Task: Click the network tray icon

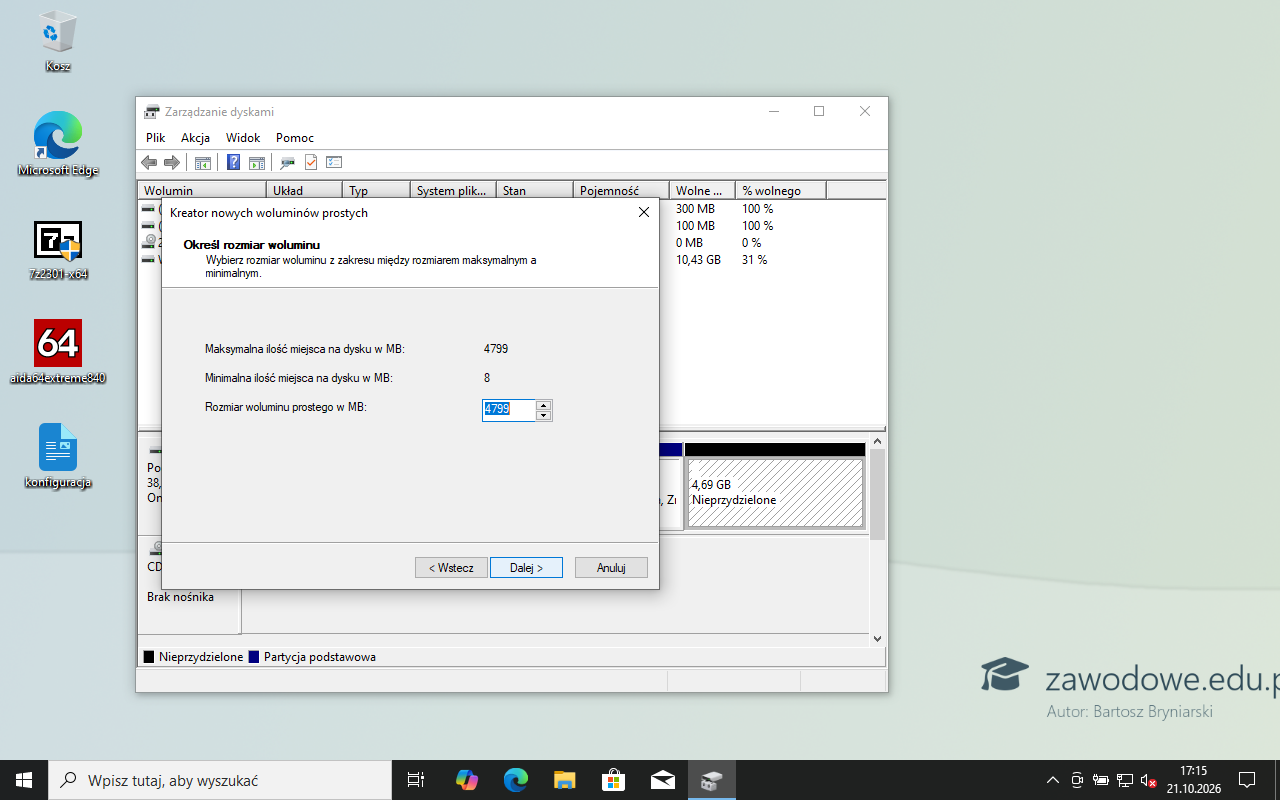Action: coord(1125,780)
